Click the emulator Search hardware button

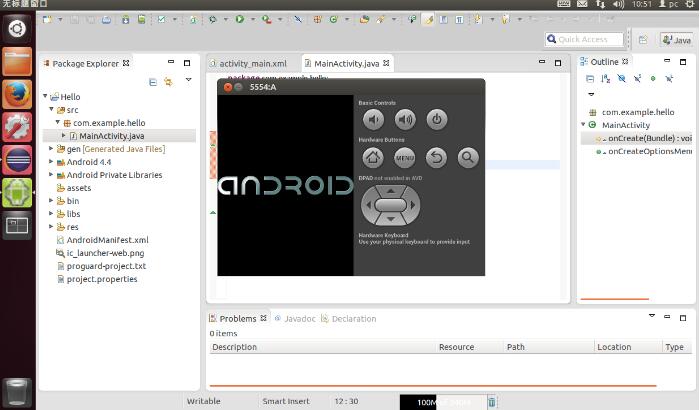[x=468, y=158]
